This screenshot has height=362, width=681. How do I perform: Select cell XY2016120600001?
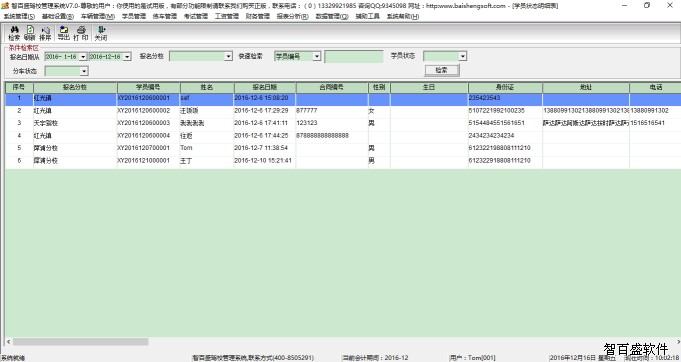pos(149,99)
